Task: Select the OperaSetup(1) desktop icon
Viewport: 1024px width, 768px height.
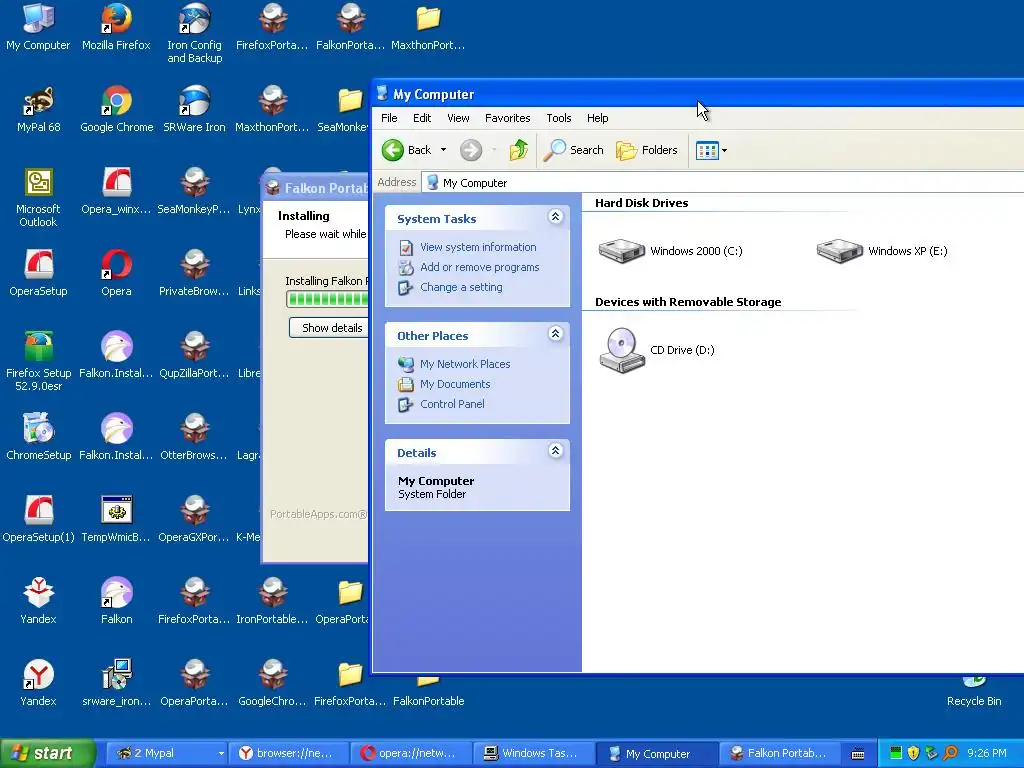Action: 39,519
